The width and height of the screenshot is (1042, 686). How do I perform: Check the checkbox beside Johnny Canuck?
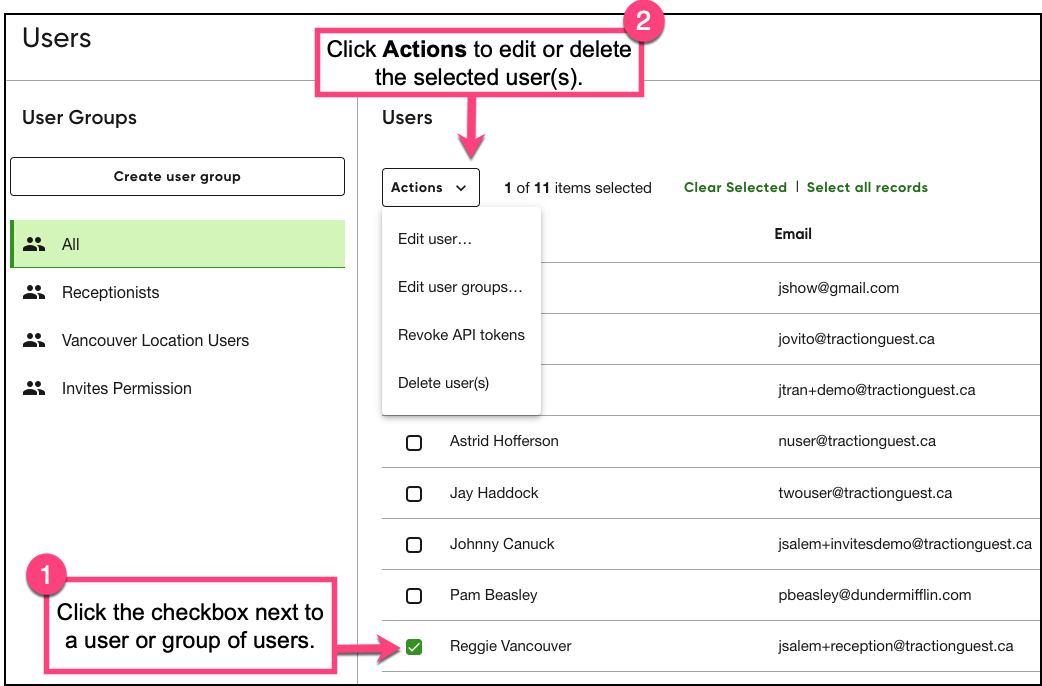[x=414, y=544]
